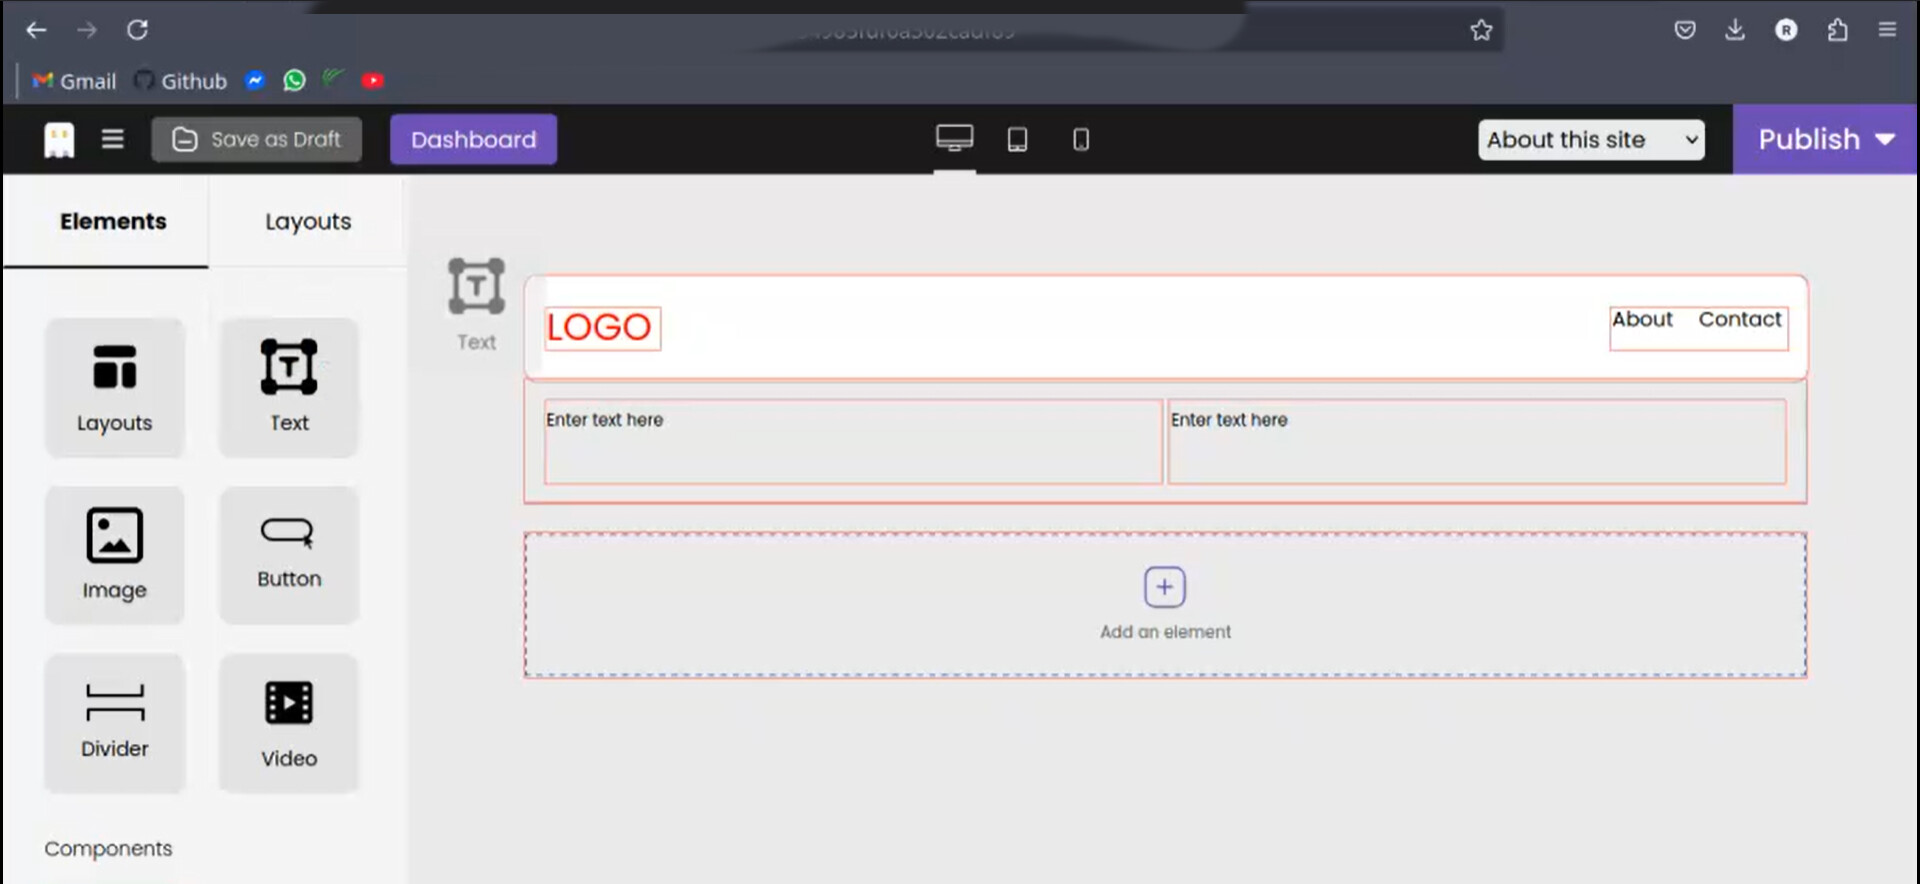The width and height of the screenshot is (1920, 884).
Task: Toggle the editor sidebar menu icon
Action: (x=113, y=139)
